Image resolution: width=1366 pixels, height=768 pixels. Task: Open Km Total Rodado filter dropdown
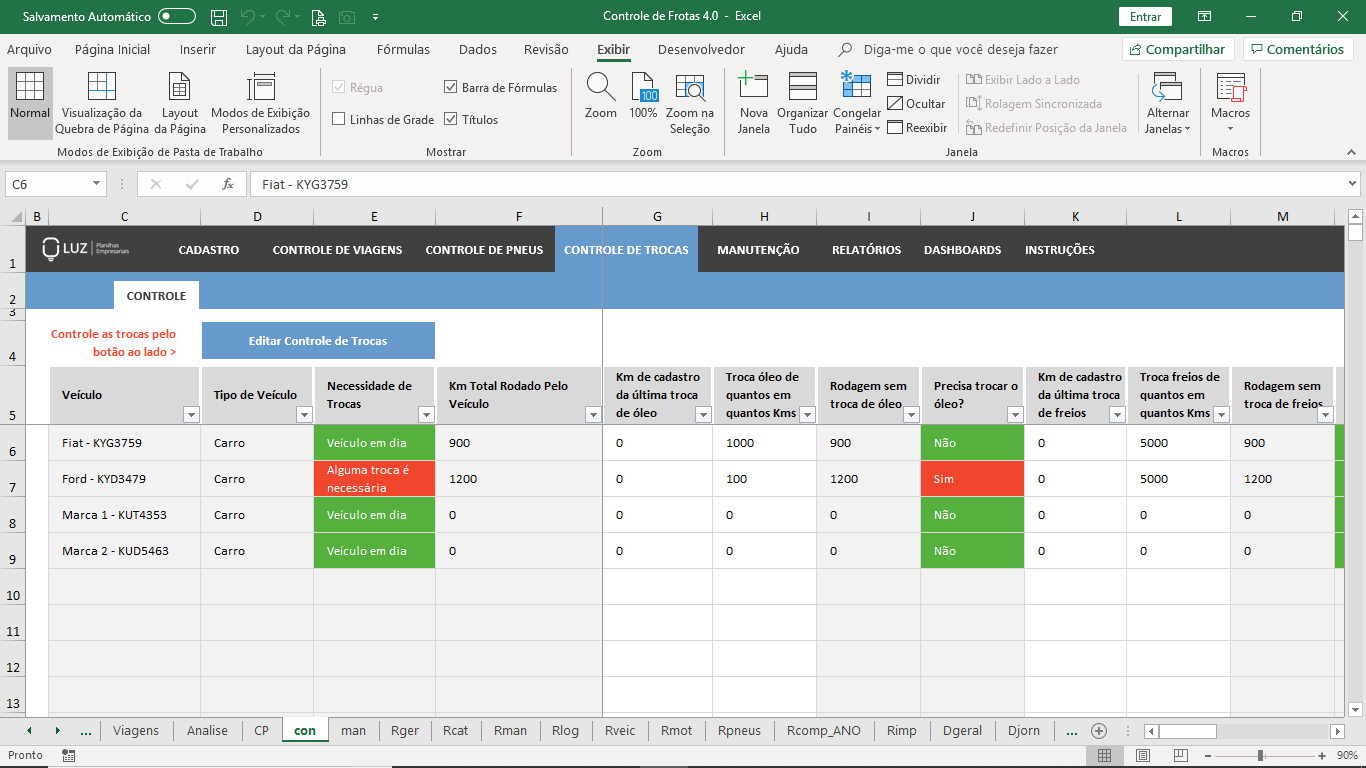[593, 415]
